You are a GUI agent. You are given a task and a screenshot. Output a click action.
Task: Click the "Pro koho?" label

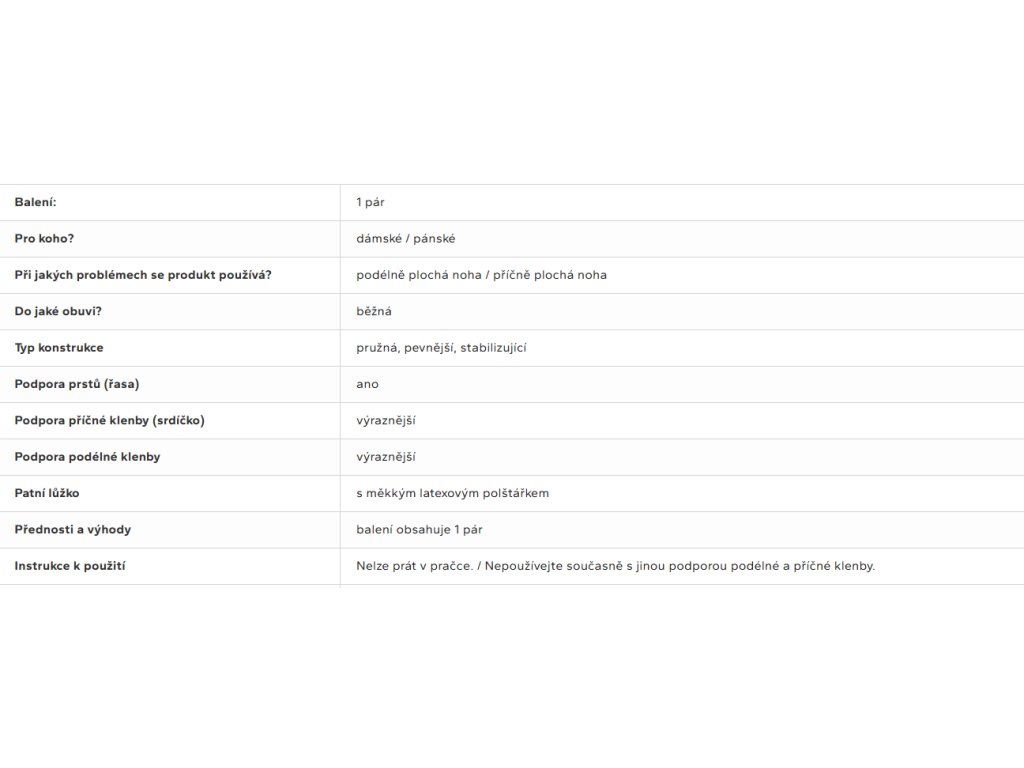44,239
